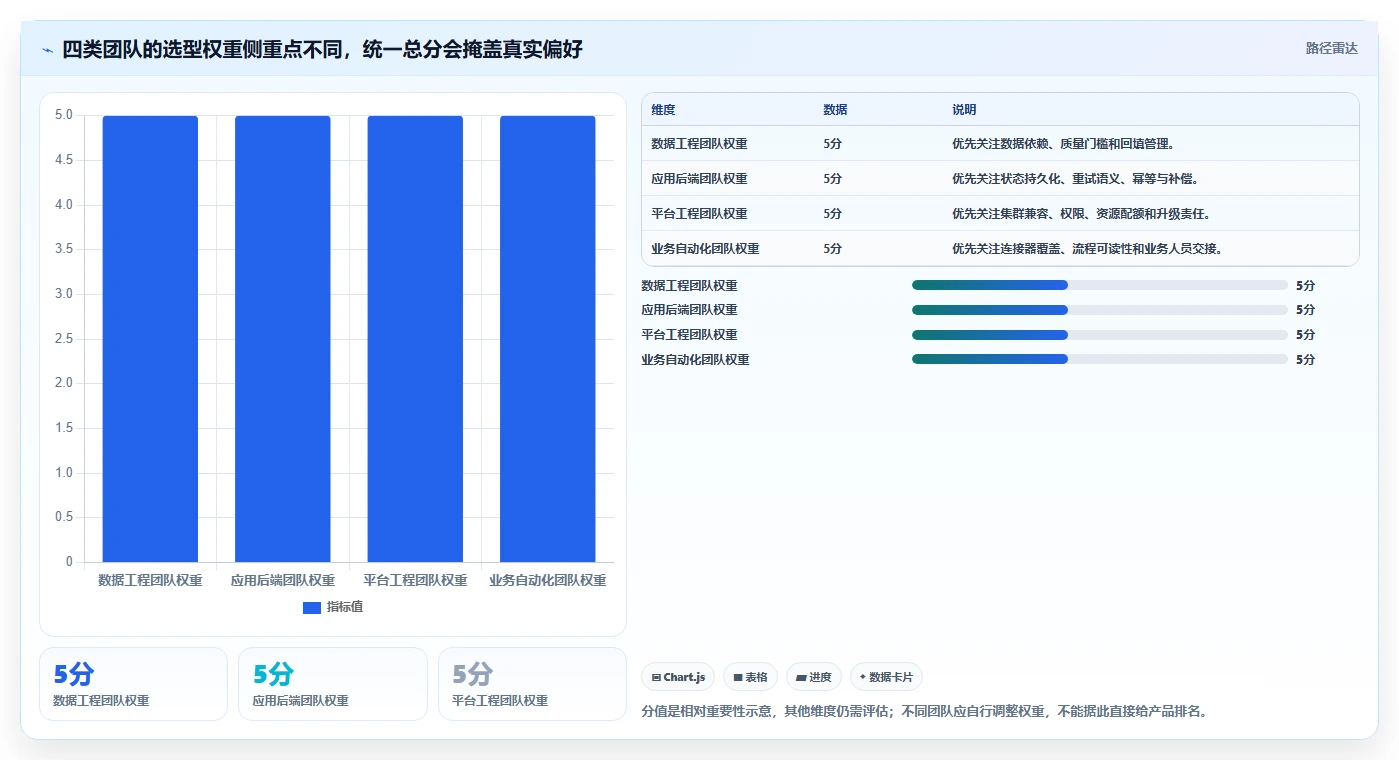
Task: Click the 数据工程团队权重 progress bar
Action: click(x=1100, y=285)
